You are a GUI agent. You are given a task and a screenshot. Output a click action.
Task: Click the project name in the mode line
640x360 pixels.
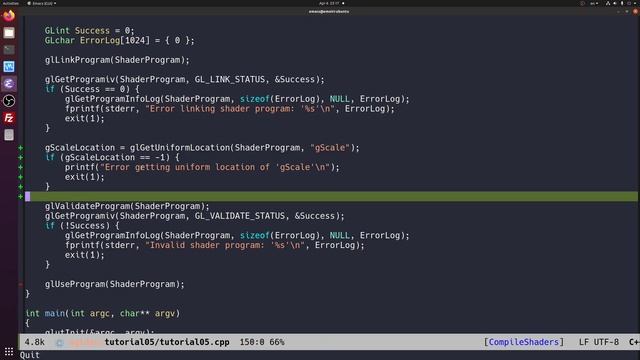(85, 342)
